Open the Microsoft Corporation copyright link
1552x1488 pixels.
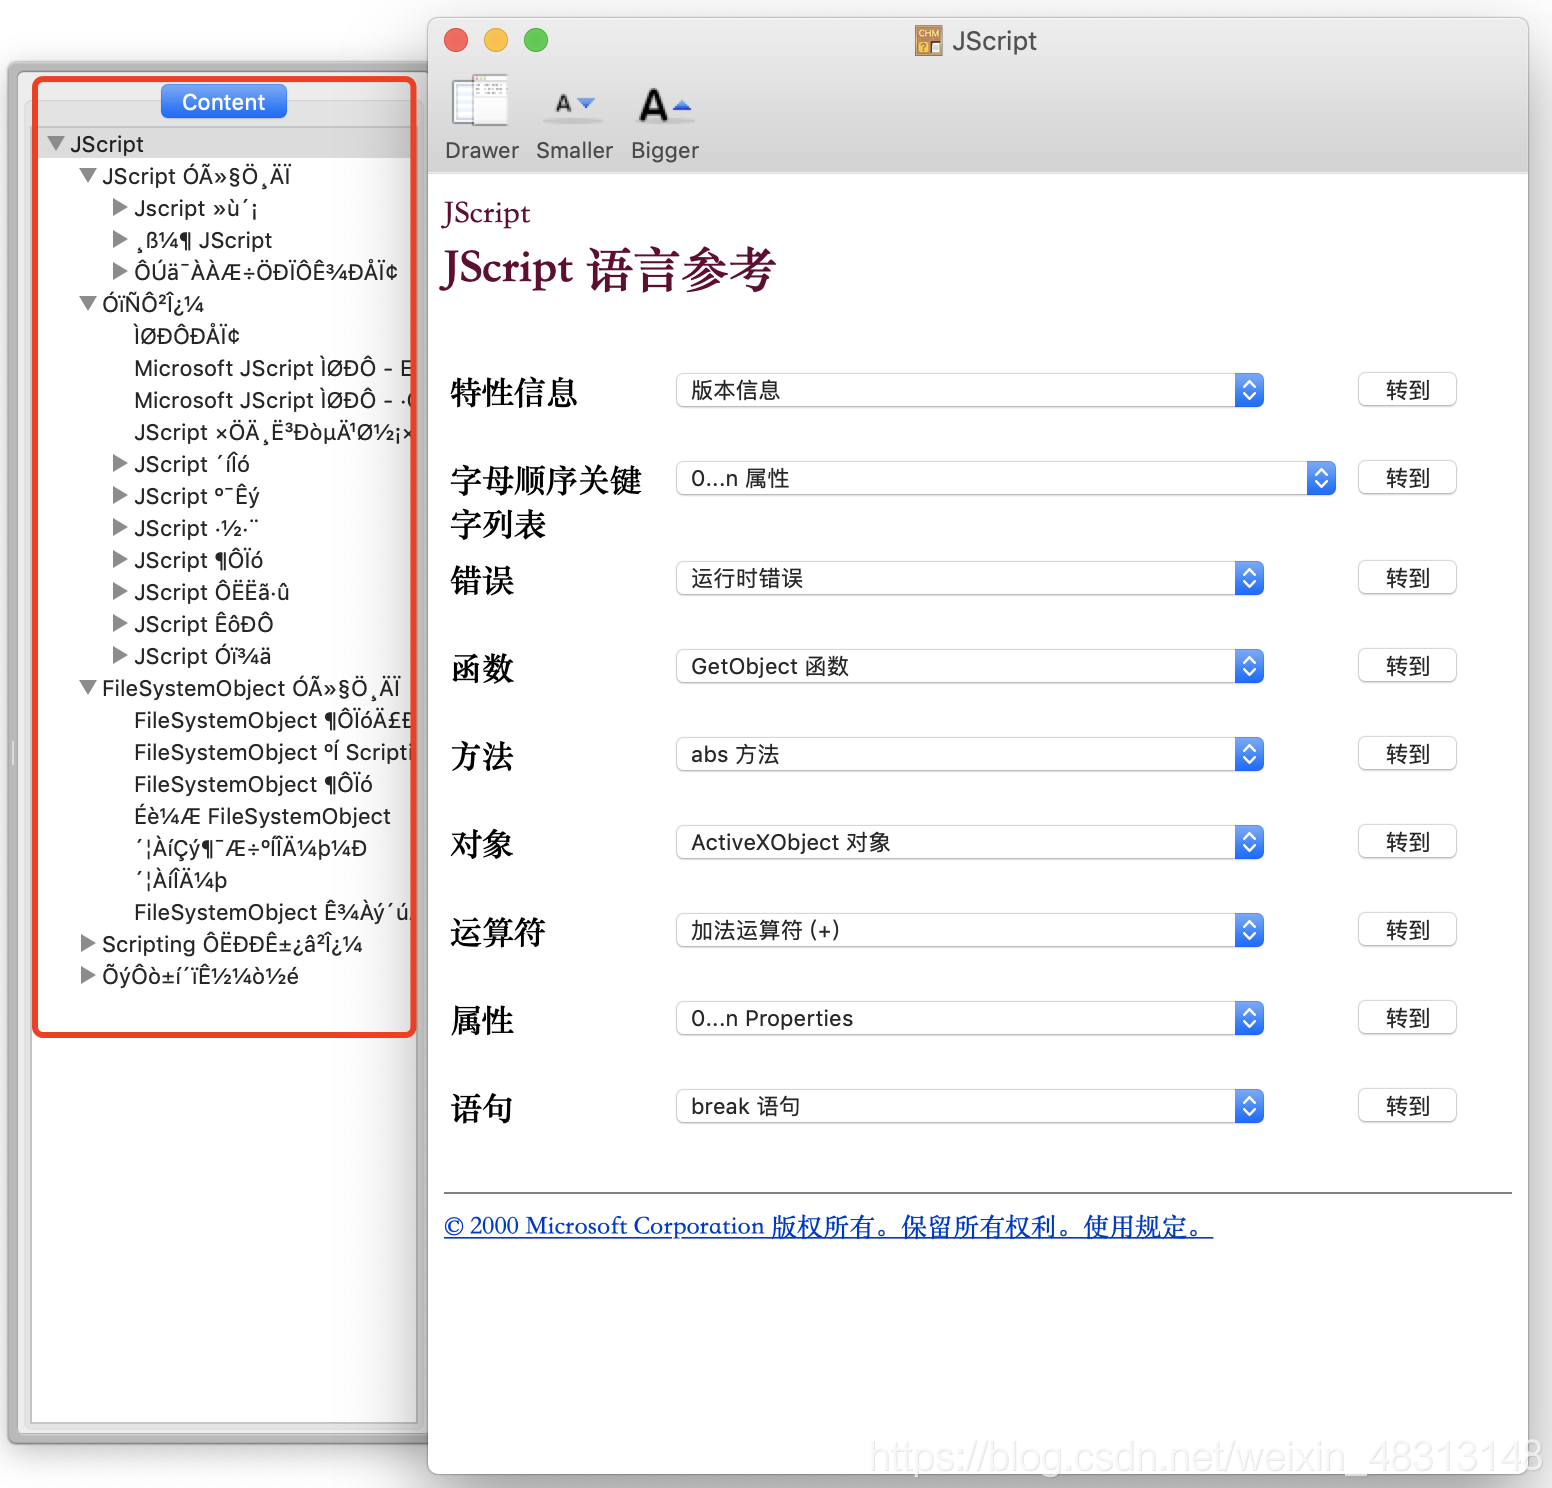coord(828,1226)
